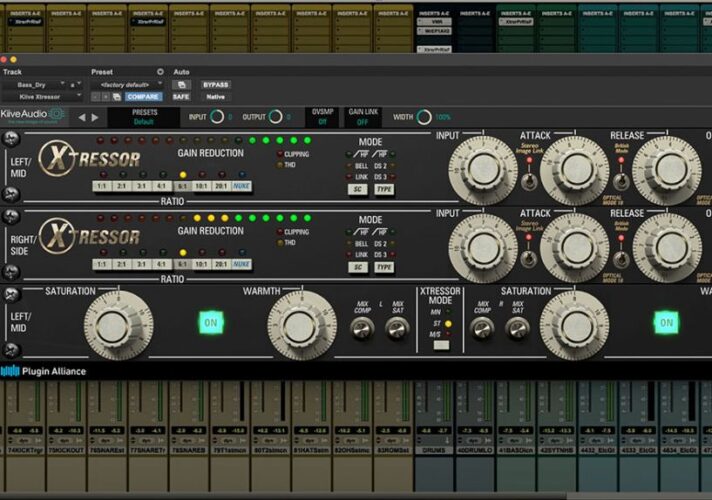Click the COMPARE button
Screen dimensions: 712x500
pyautogui.click(x=143, y=97)
